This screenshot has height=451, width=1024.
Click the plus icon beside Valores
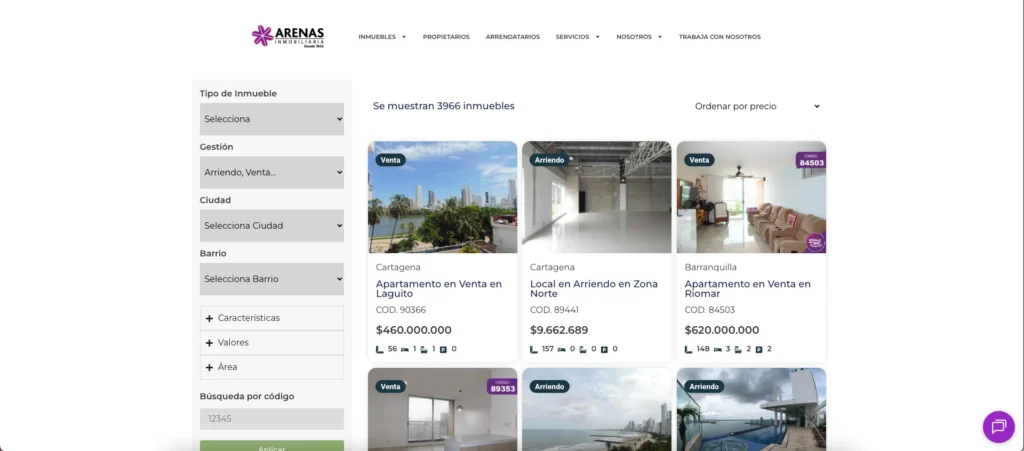pyautogui.click(x=210, y=343)
